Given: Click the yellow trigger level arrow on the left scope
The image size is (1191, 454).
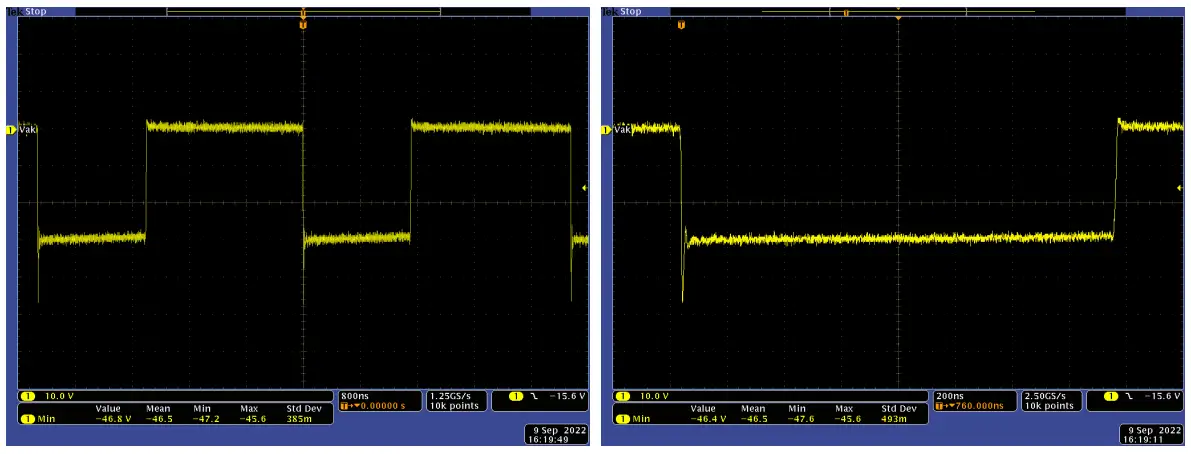Looking at the screenshot, I should coord(585,188).
